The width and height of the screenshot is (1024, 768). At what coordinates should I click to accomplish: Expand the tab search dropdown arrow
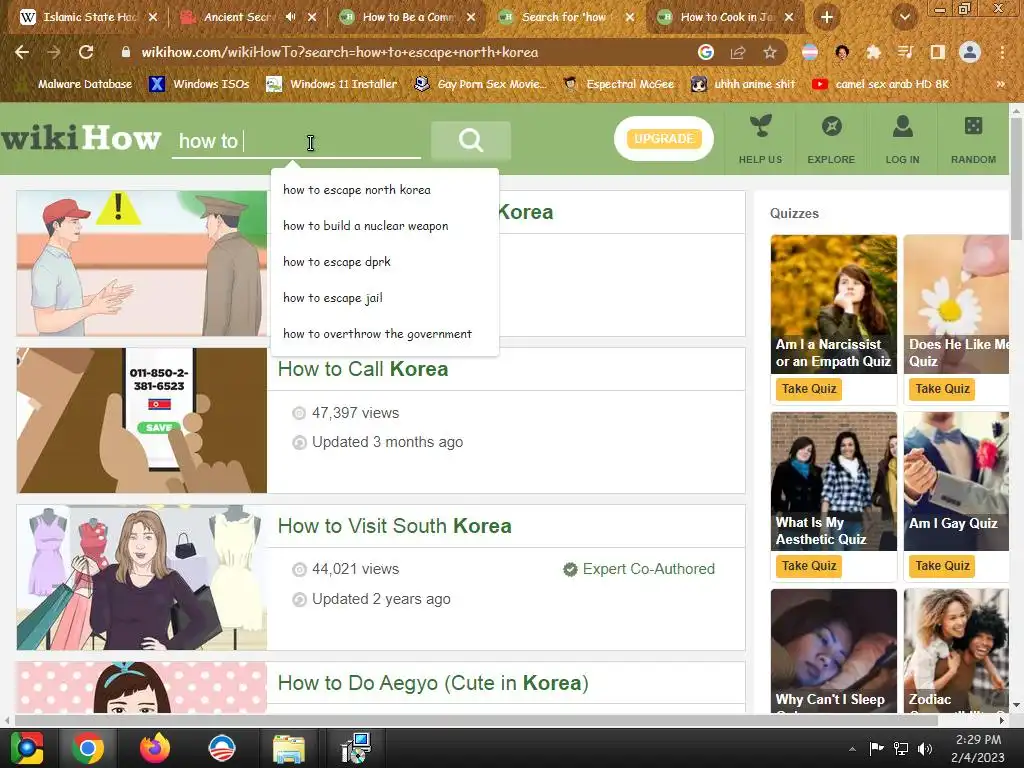point(905,17)
